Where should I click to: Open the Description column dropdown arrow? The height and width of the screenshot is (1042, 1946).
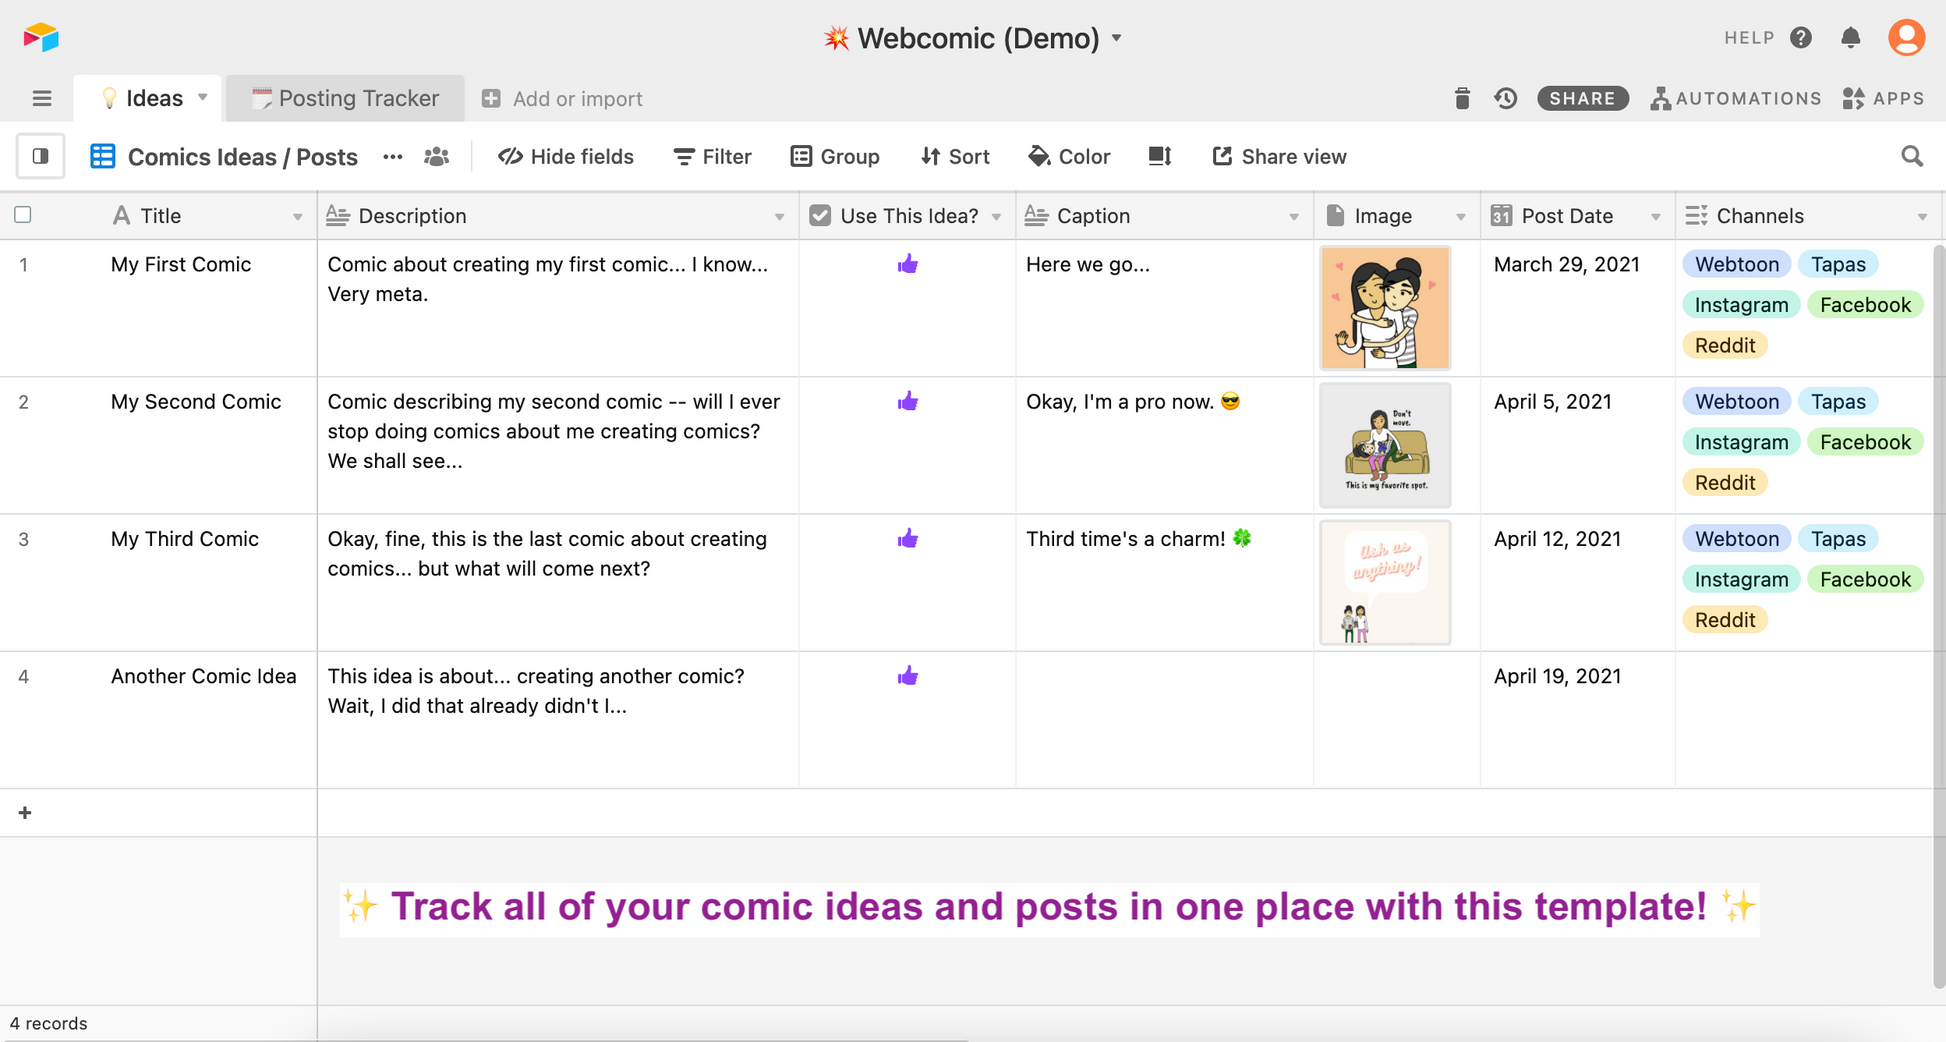coord(779,217)
